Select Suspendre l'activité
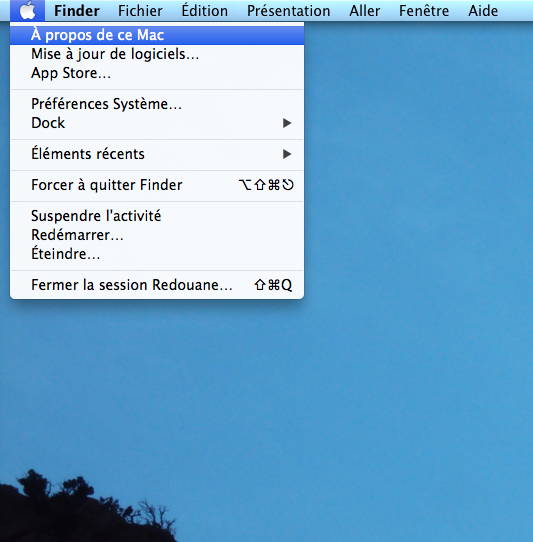The height and width of the screenshot is (542, 533). (157, 216)
